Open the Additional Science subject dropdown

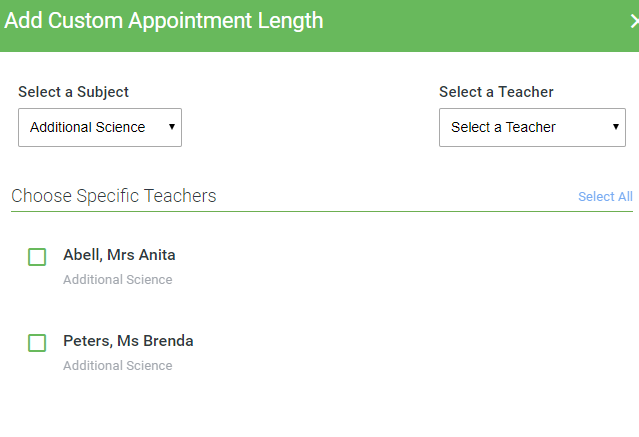click(99, 128)
